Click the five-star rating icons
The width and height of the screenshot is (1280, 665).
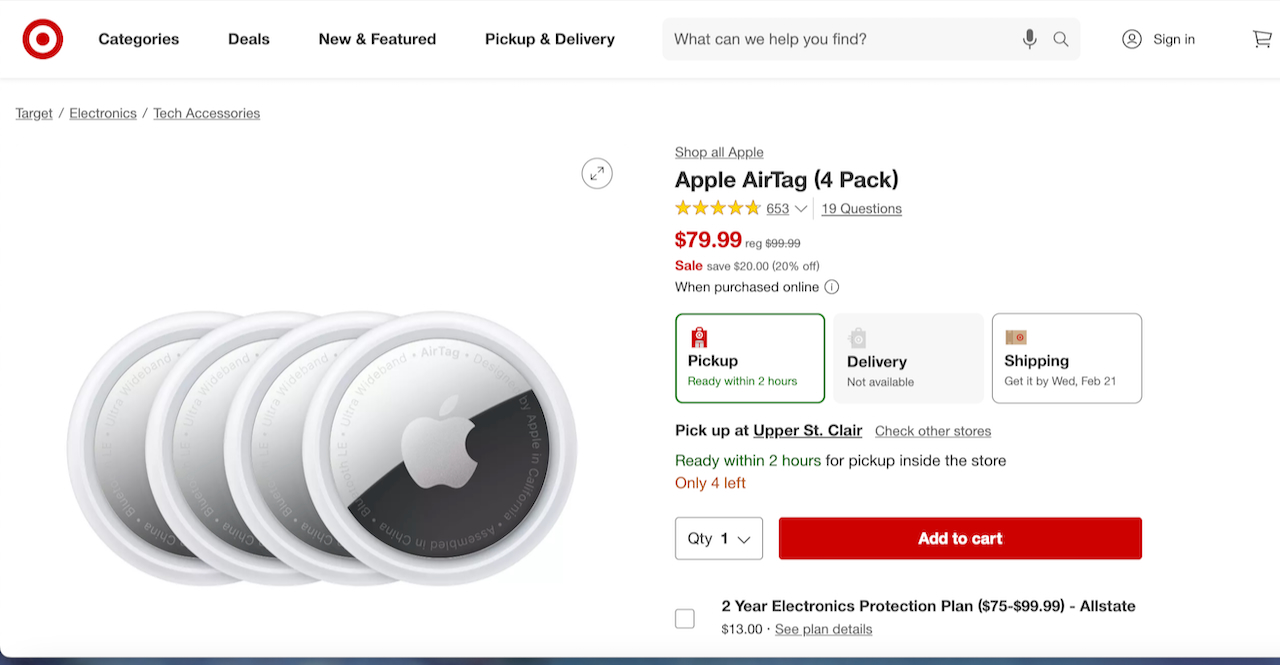[717, 208]
